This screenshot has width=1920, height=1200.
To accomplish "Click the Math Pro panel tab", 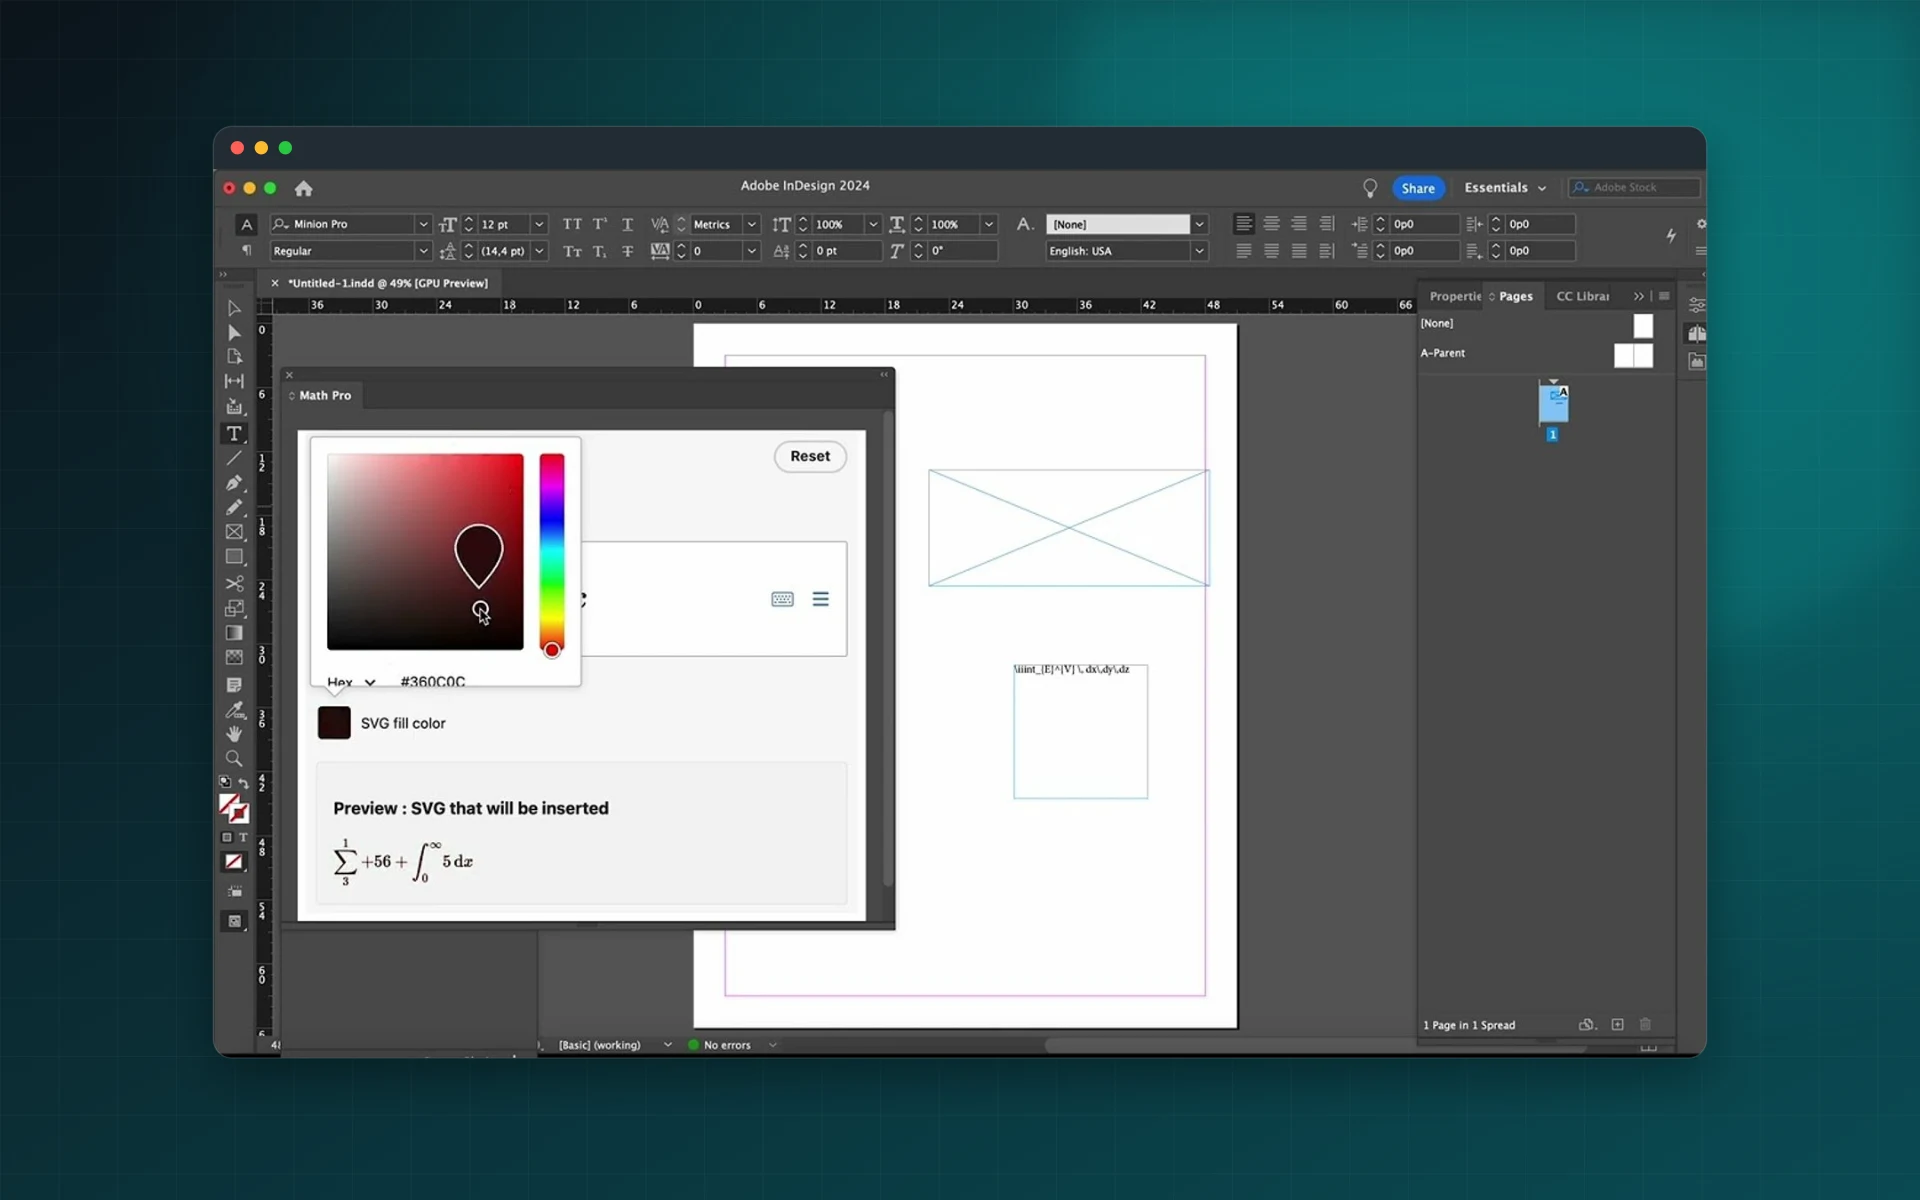I will pyautogui.click(x=324, y=395).
